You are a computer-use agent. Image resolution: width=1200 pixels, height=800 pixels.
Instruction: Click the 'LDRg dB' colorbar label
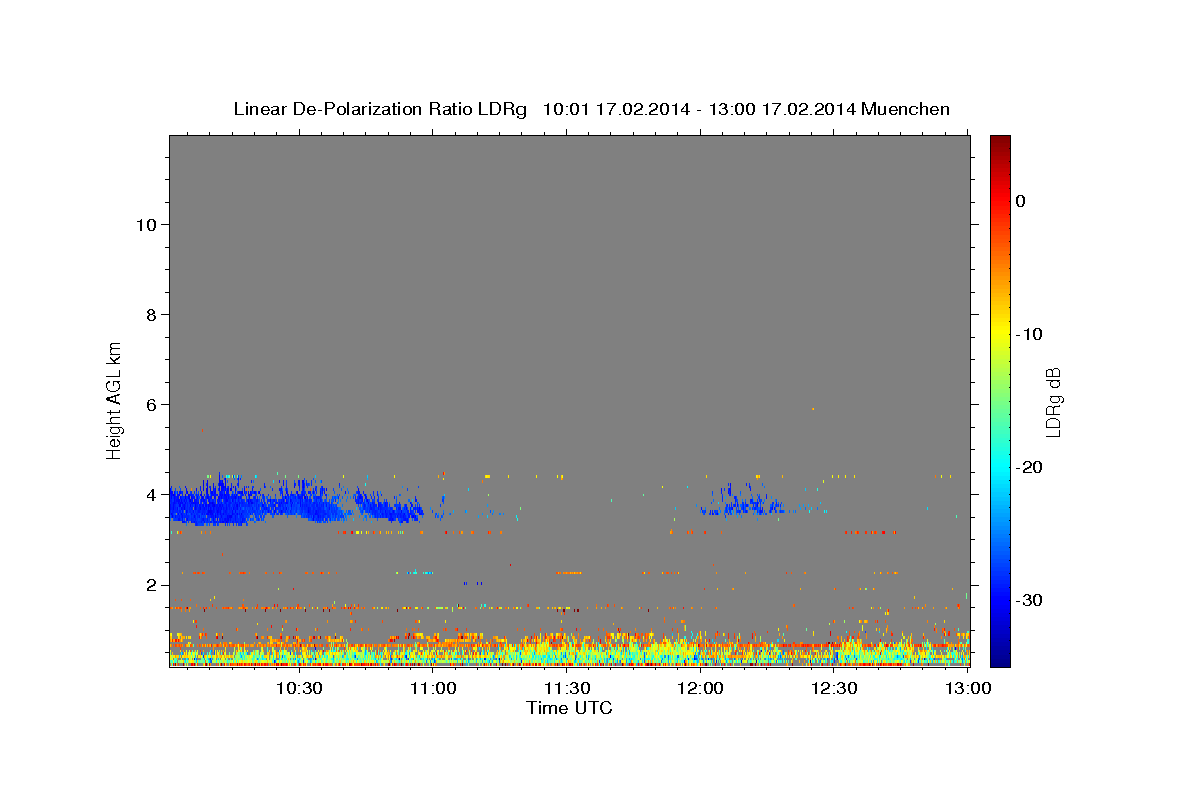pyautogui.click(x=1053, y=401)
